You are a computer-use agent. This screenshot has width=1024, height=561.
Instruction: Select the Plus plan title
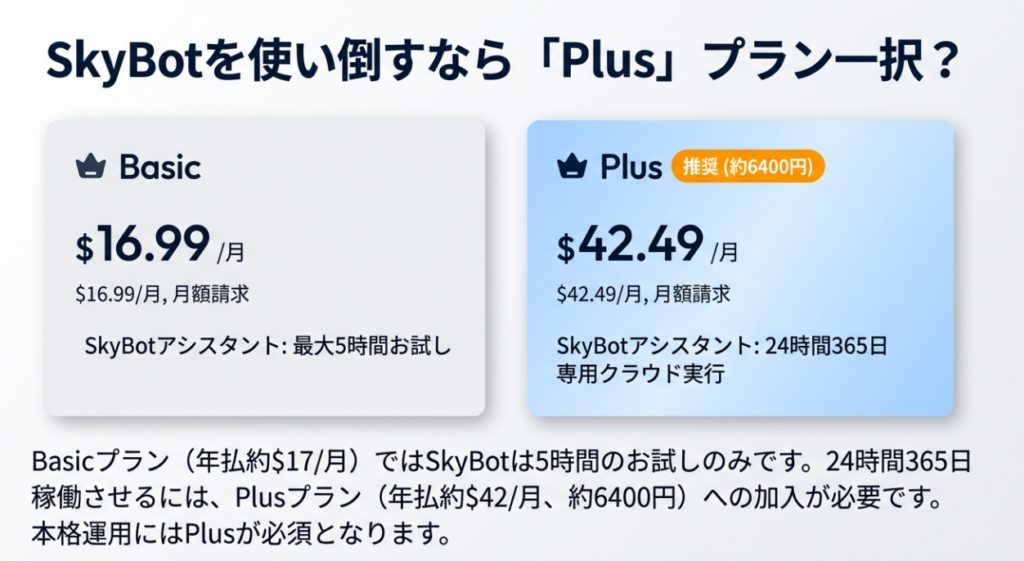coord(631,167)
